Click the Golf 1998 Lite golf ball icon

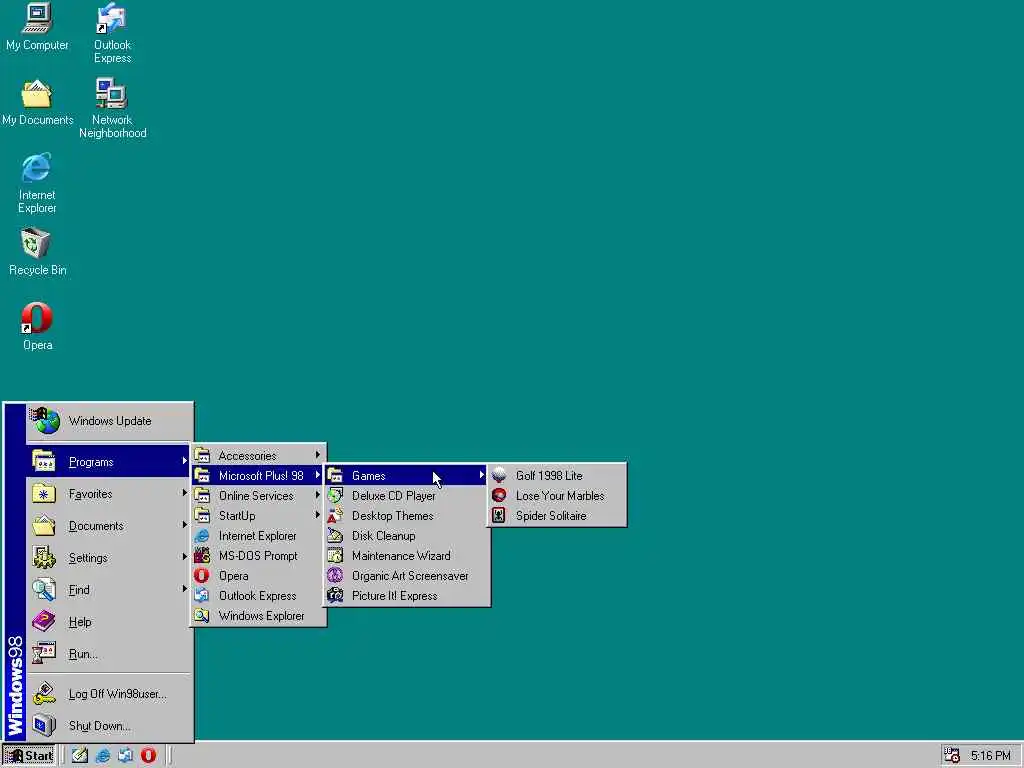(x=499, y=475)
